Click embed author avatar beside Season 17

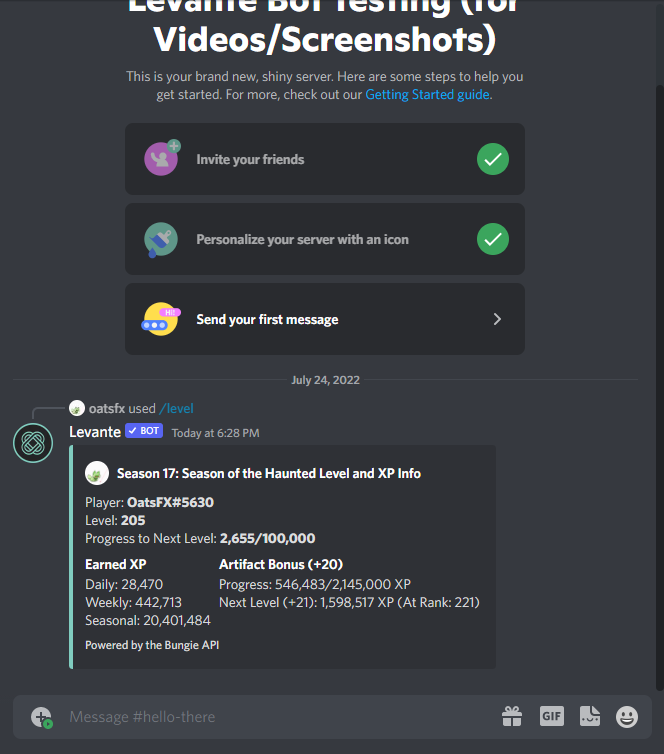click(x=97, y=473)
